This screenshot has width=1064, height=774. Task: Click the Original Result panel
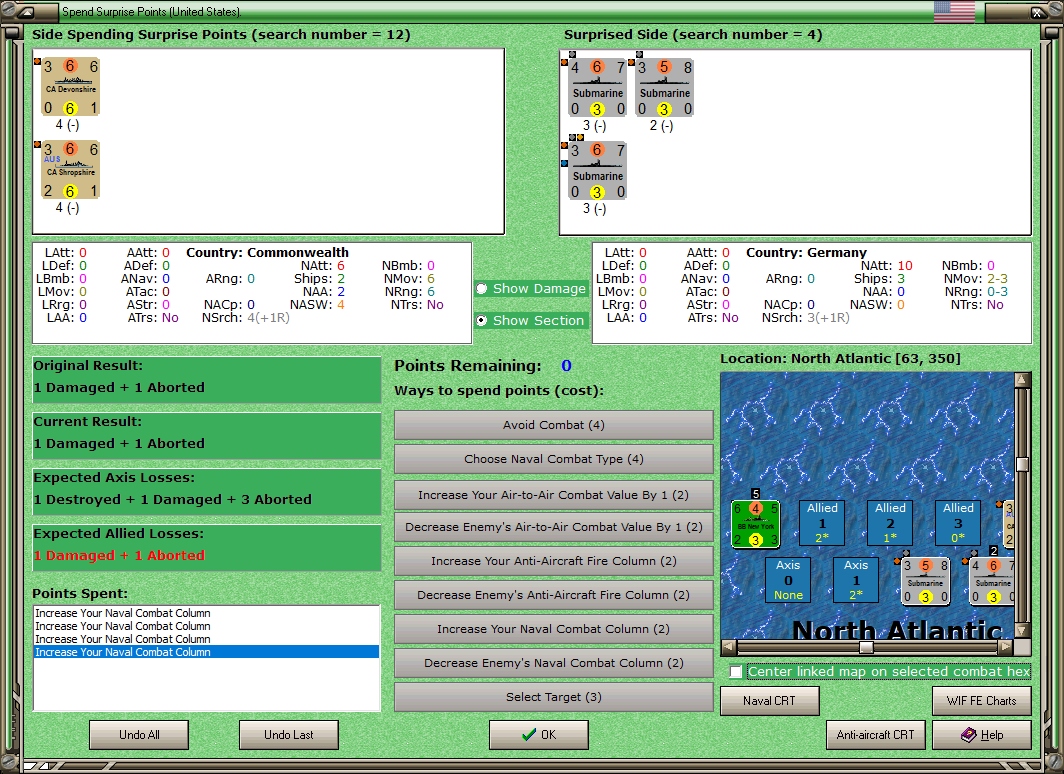coord(207,380)
